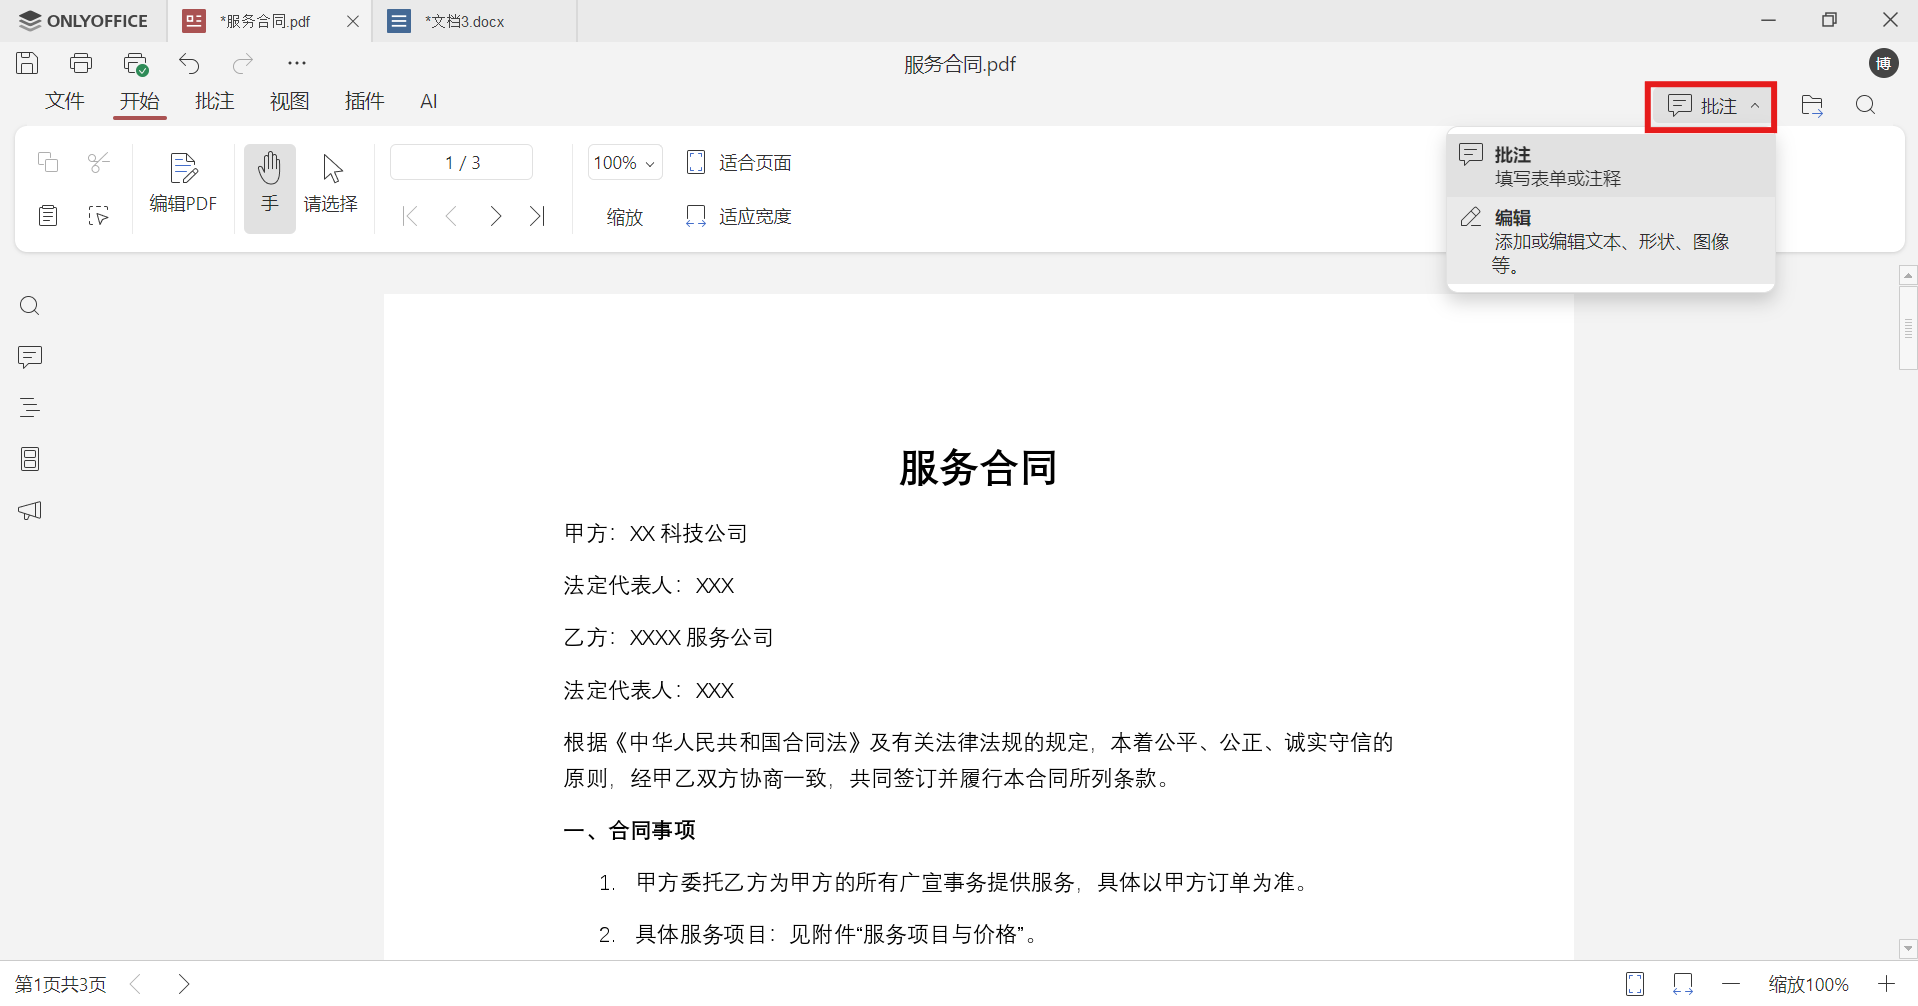Click the feedback megaphone icon
This screenshot has width=1918, height=1006.
(29, 511)
